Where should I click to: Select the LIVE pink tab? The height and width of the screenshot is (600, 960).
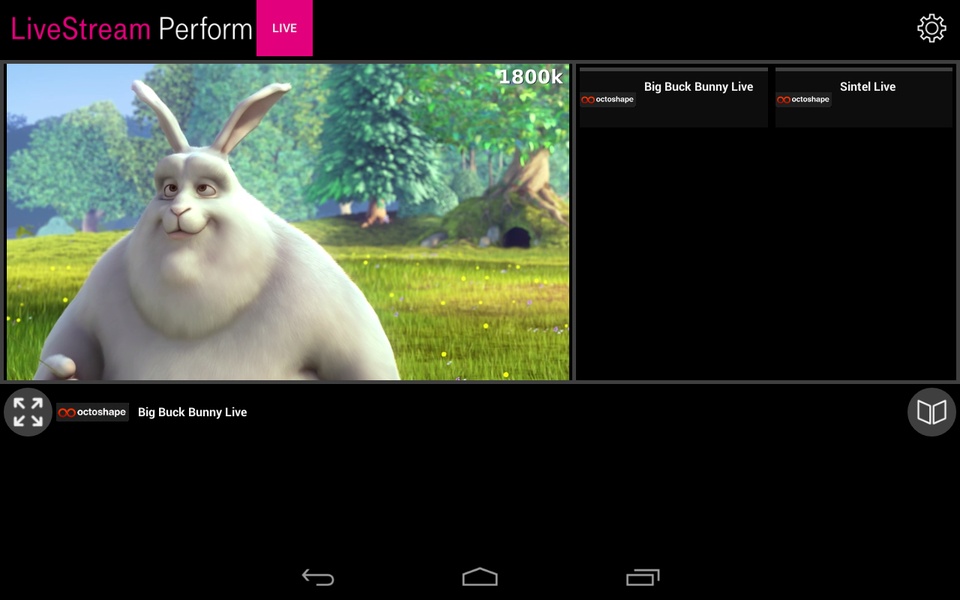(285, 28)
